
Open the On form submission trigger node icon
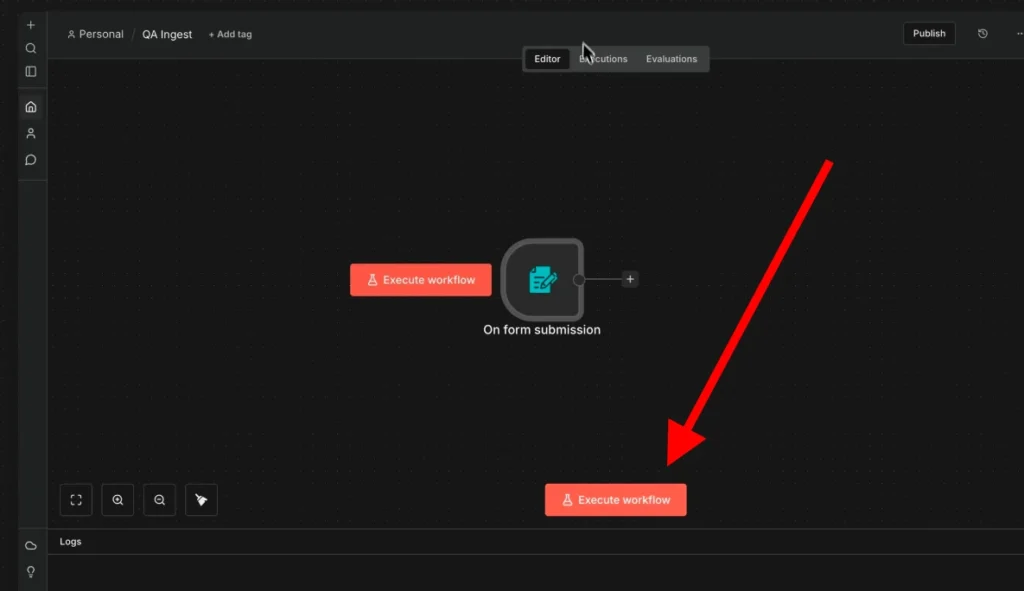coord(543,280)
